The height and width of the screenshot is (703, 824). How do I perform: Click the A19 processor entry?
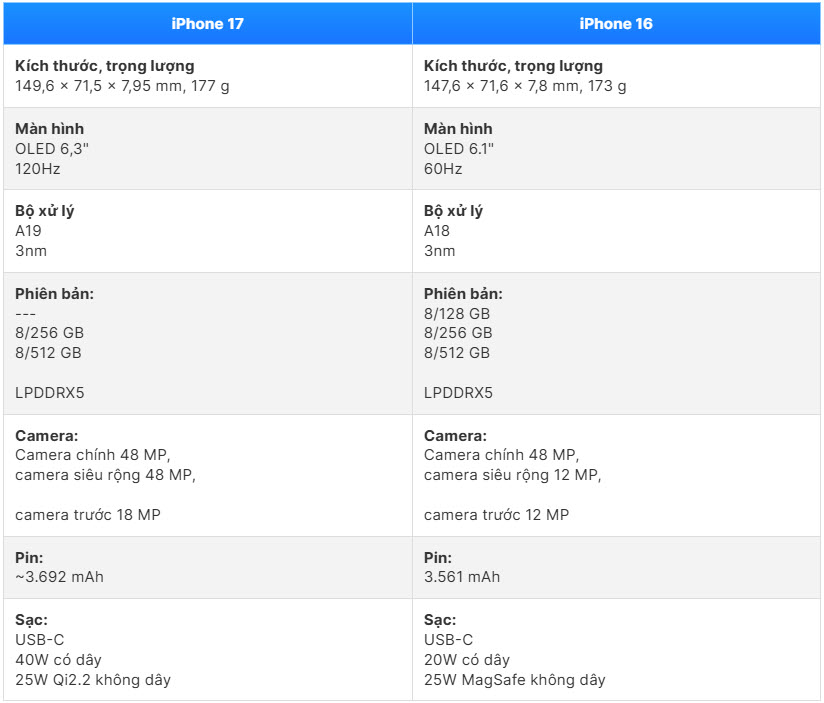(x=29, y=231)
